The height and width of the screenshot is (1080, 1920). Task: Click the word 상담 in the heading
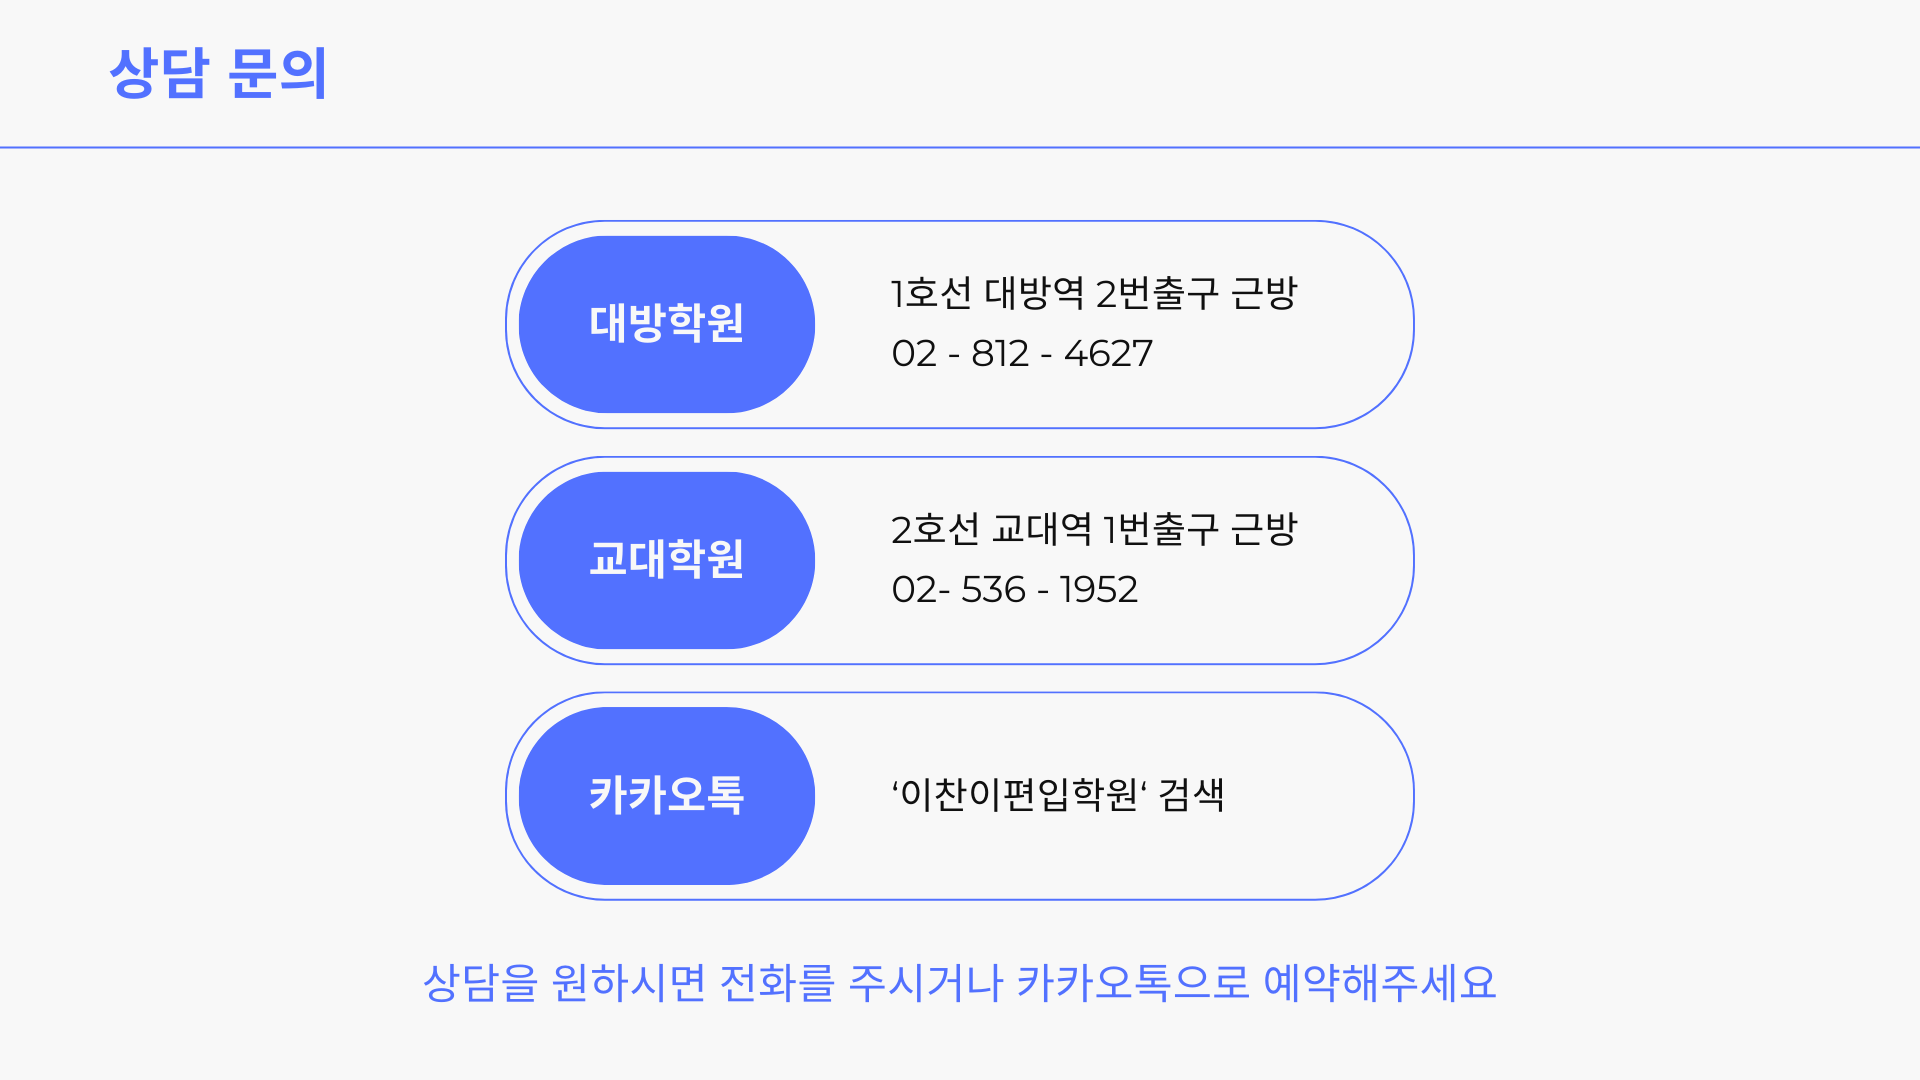click(159, 73)
